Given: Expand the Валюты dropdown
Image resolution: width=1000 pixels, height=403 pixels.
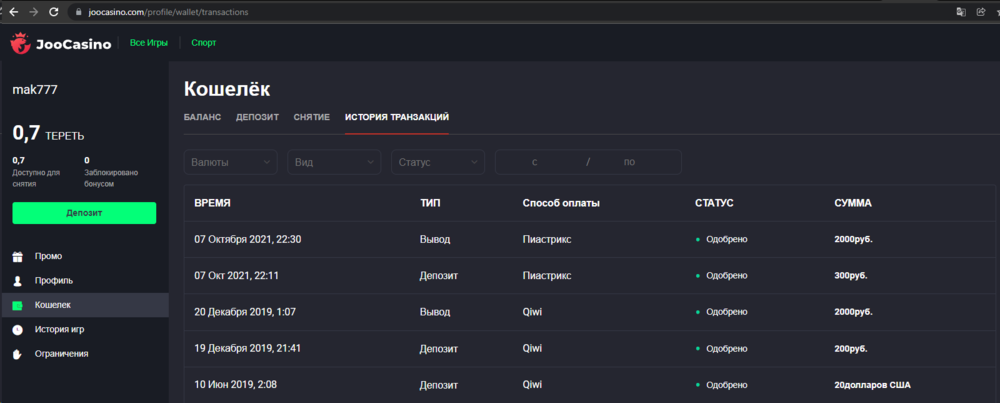Looking at the screenshot, I should 231,162.
